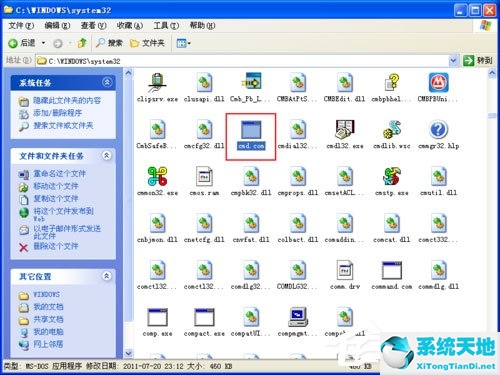This screenshot has width=500, height=375.
Task: Collapse the 系统任务 panel
Action: [107, 82]
